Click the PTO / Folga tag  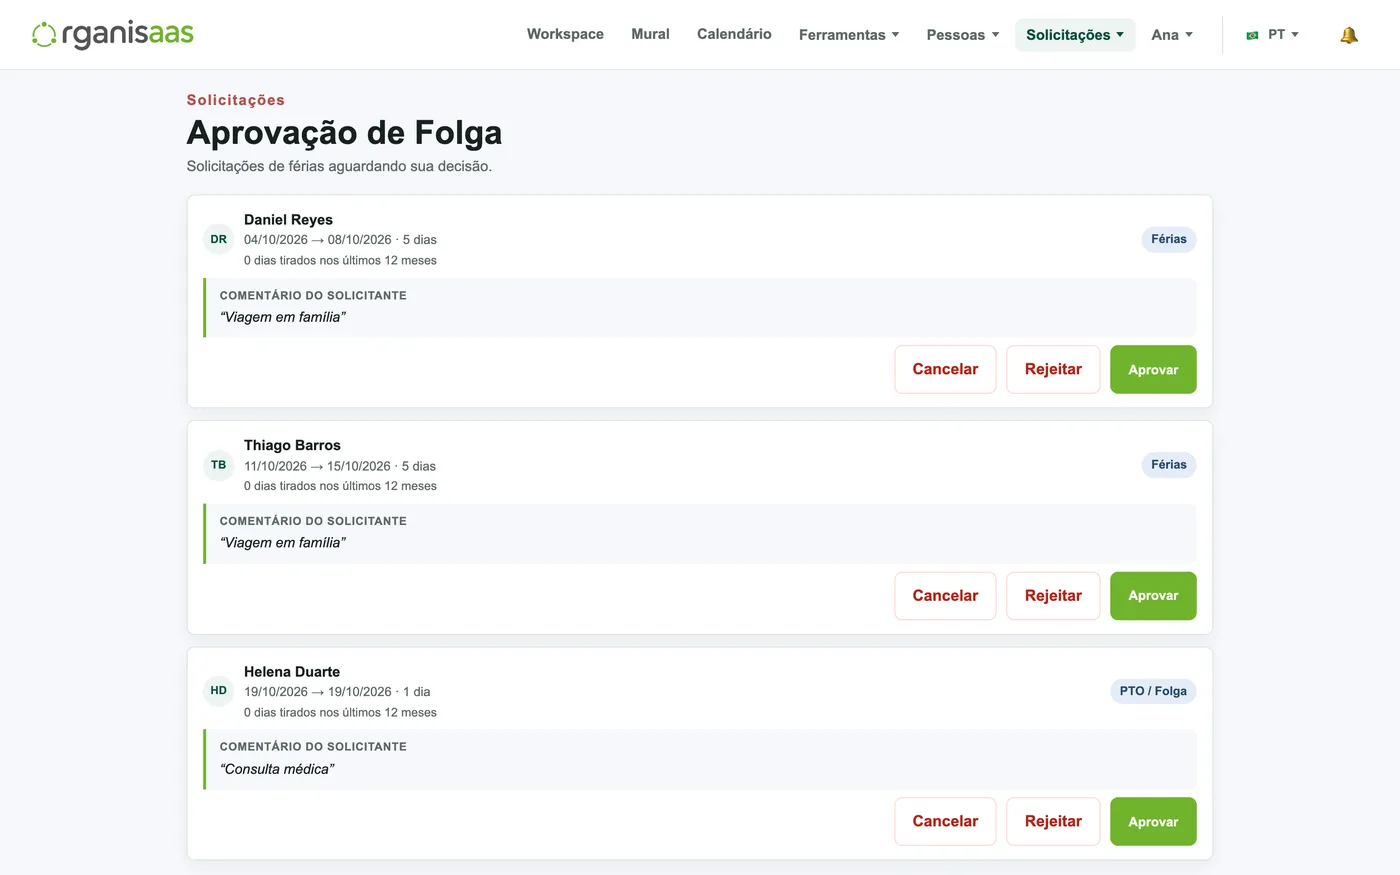1153,691
